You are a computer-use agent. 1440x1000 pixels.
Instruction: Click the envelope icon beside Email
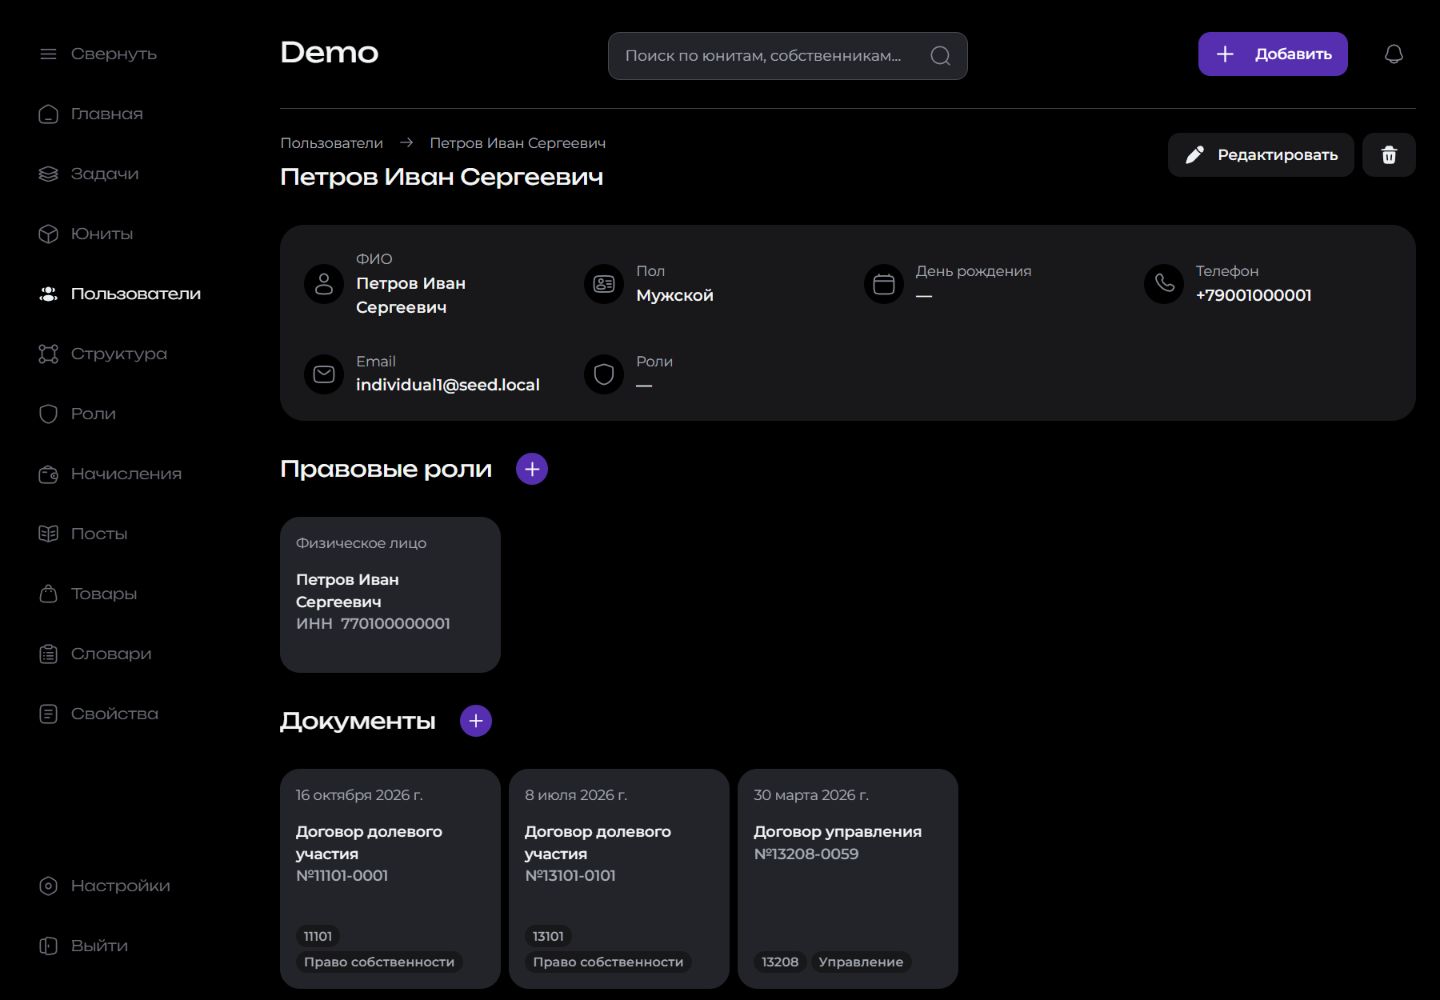pyautogui.click(x=324, y=374)
